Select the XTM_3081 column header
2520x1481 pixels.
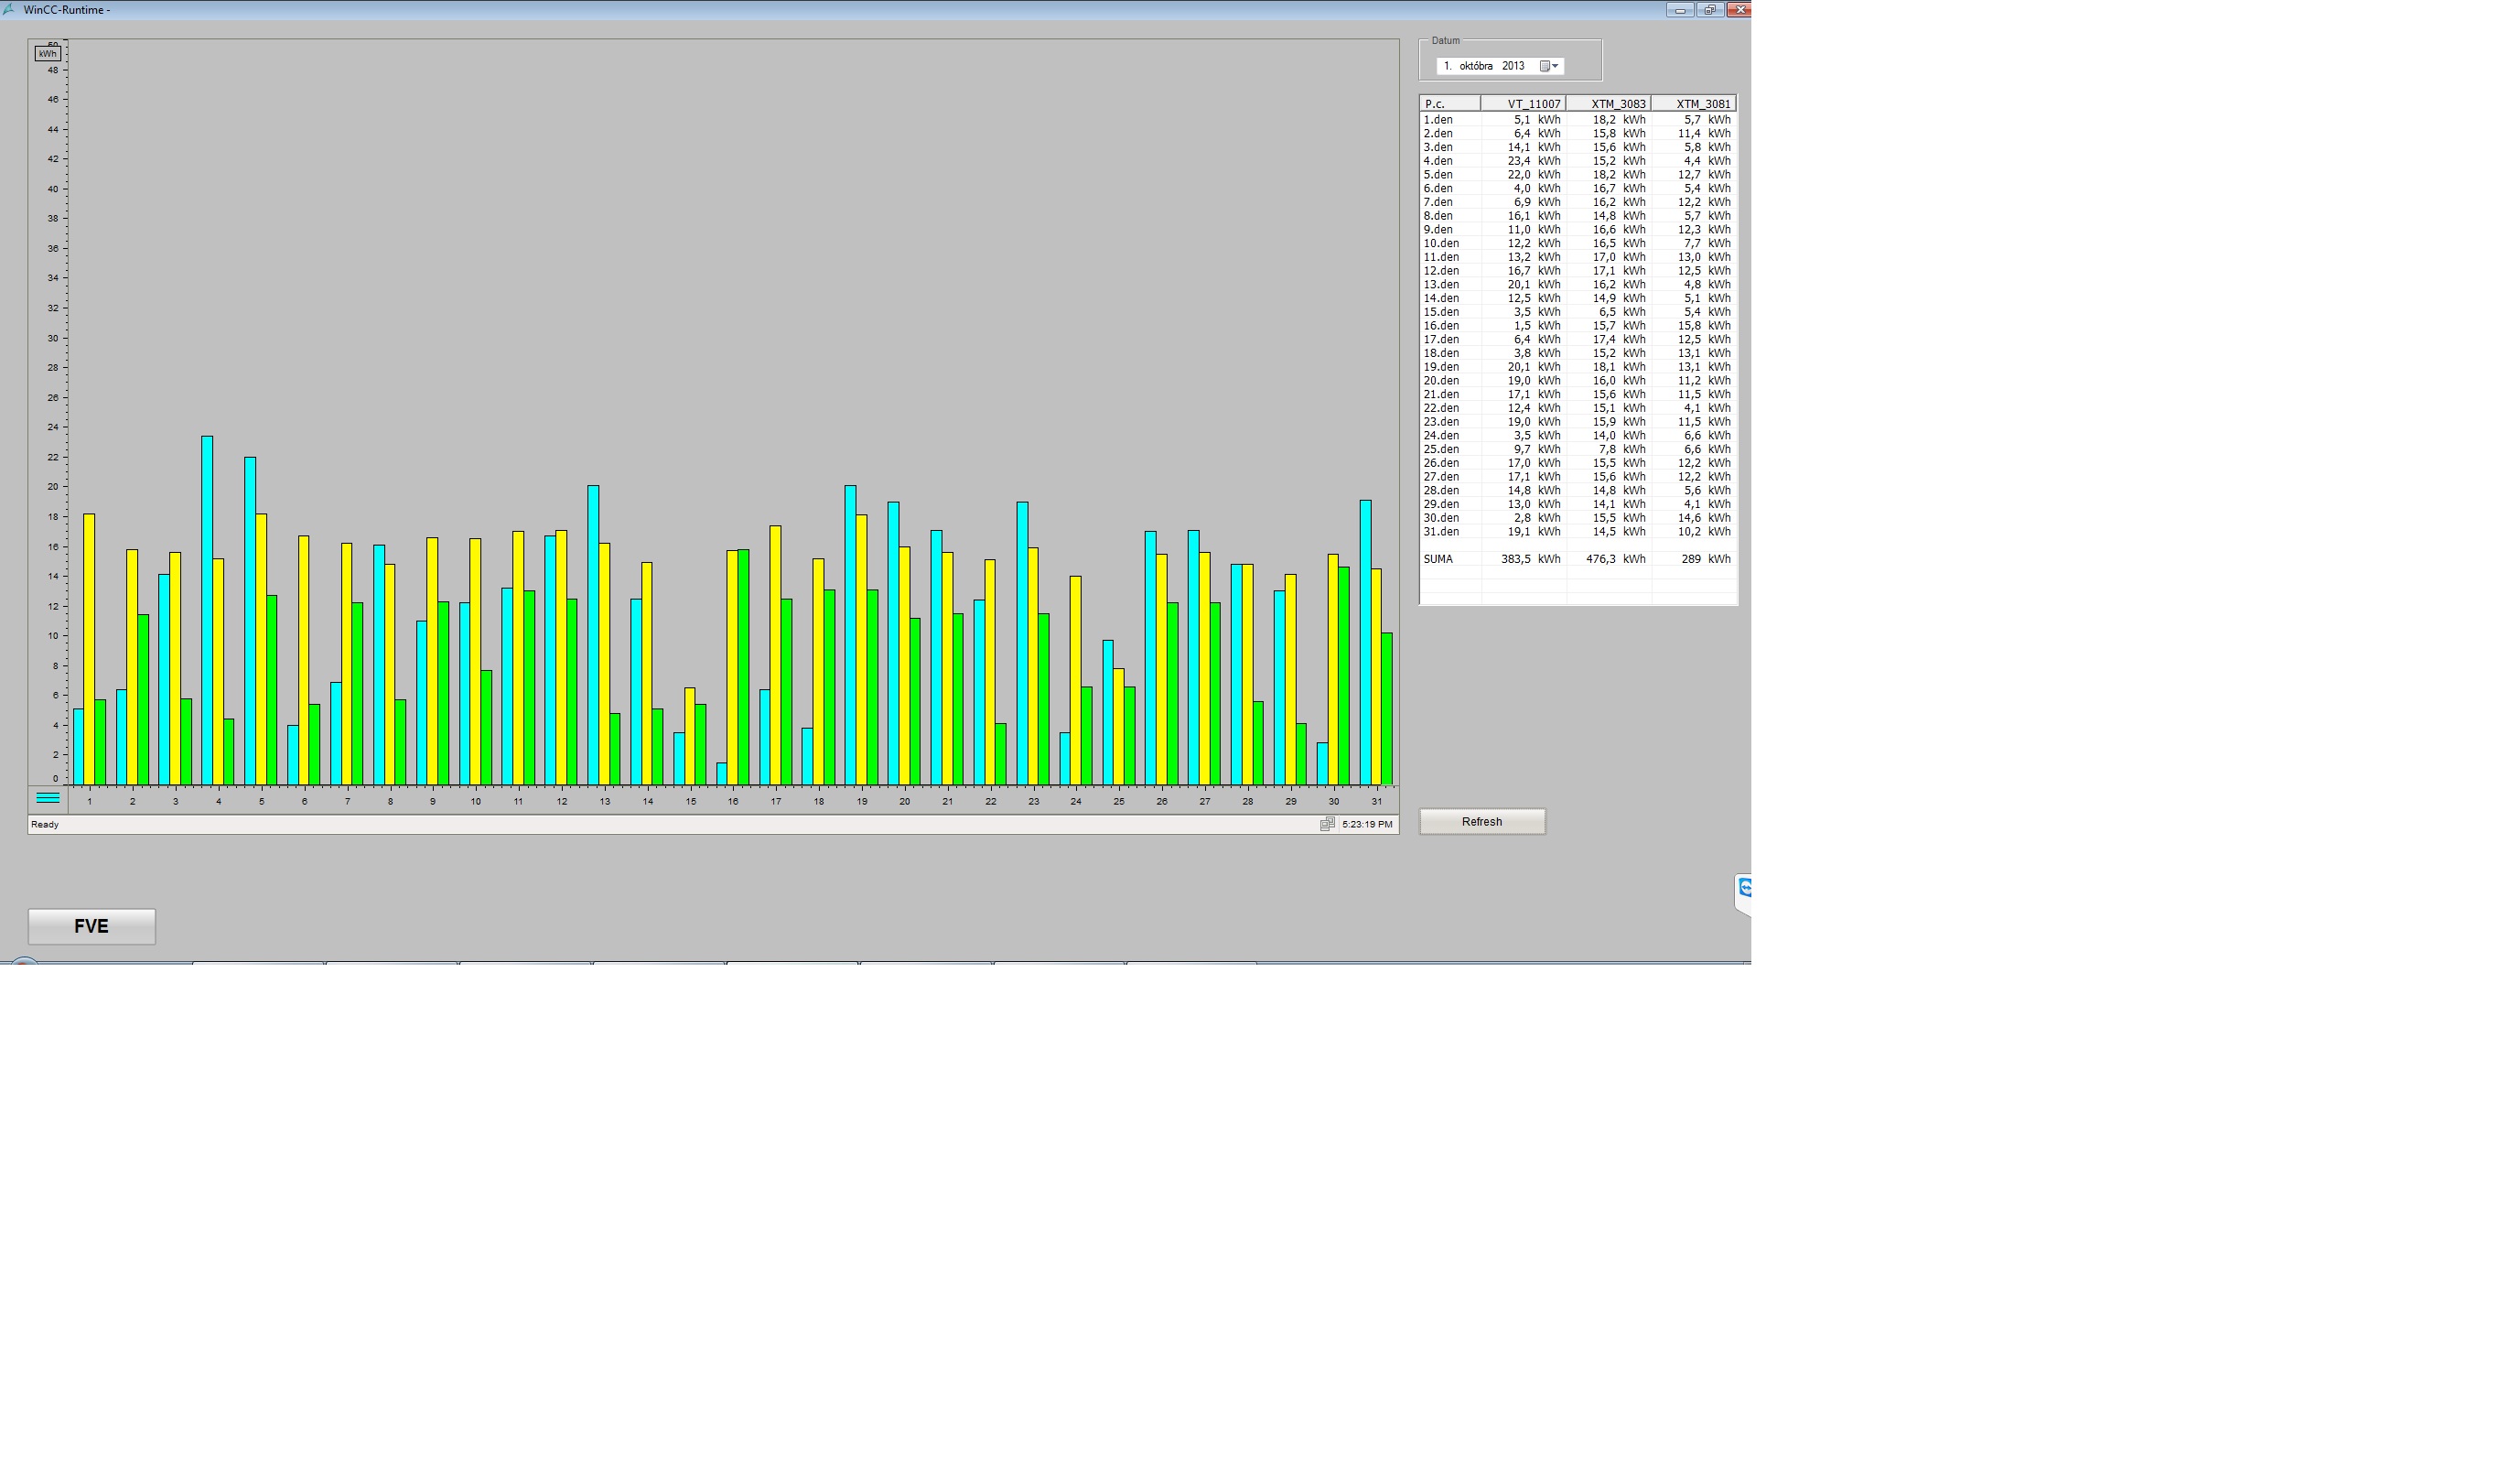(1693, 104)
